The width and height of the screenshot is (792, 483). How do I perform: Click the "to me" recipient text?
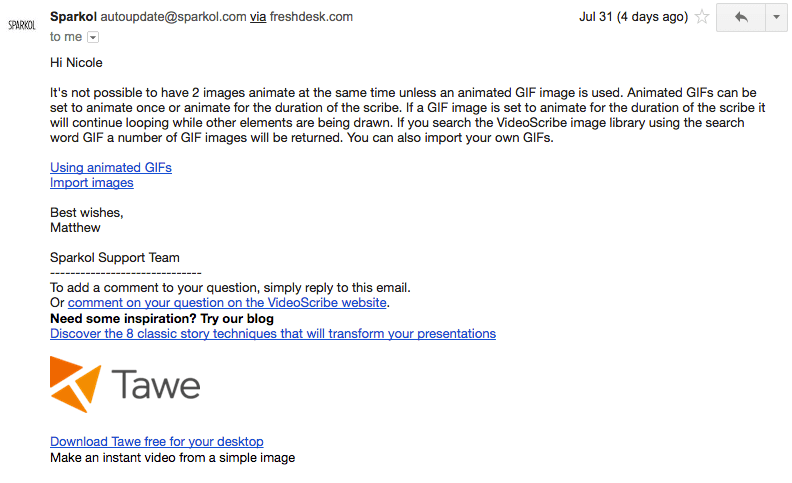[66, 37]
